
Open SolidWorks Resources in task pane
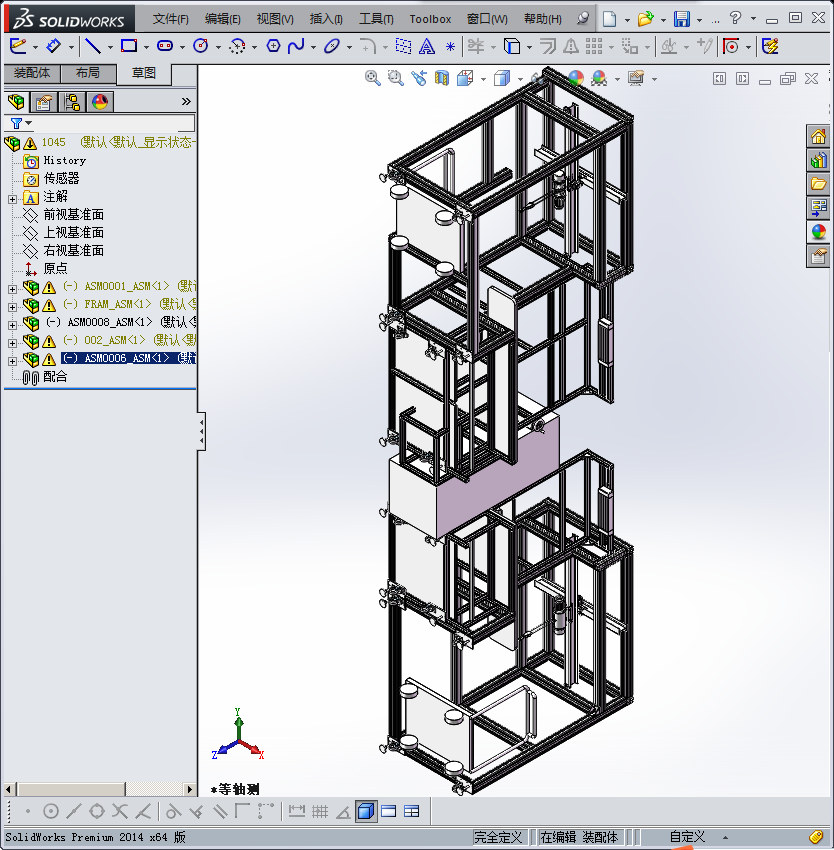[819, 136]
